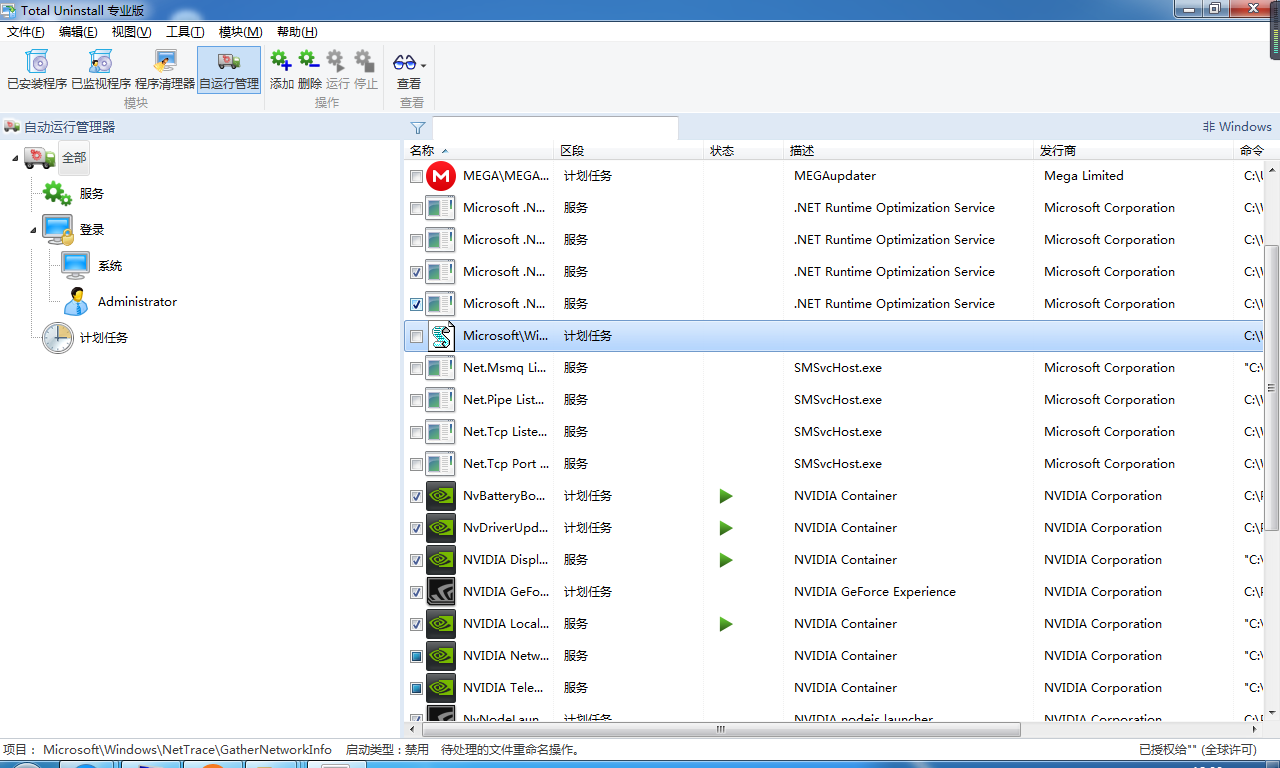Open the 查看 dropdown arrow
This screenshot has height=768, width=1280.
click(423, 63)
